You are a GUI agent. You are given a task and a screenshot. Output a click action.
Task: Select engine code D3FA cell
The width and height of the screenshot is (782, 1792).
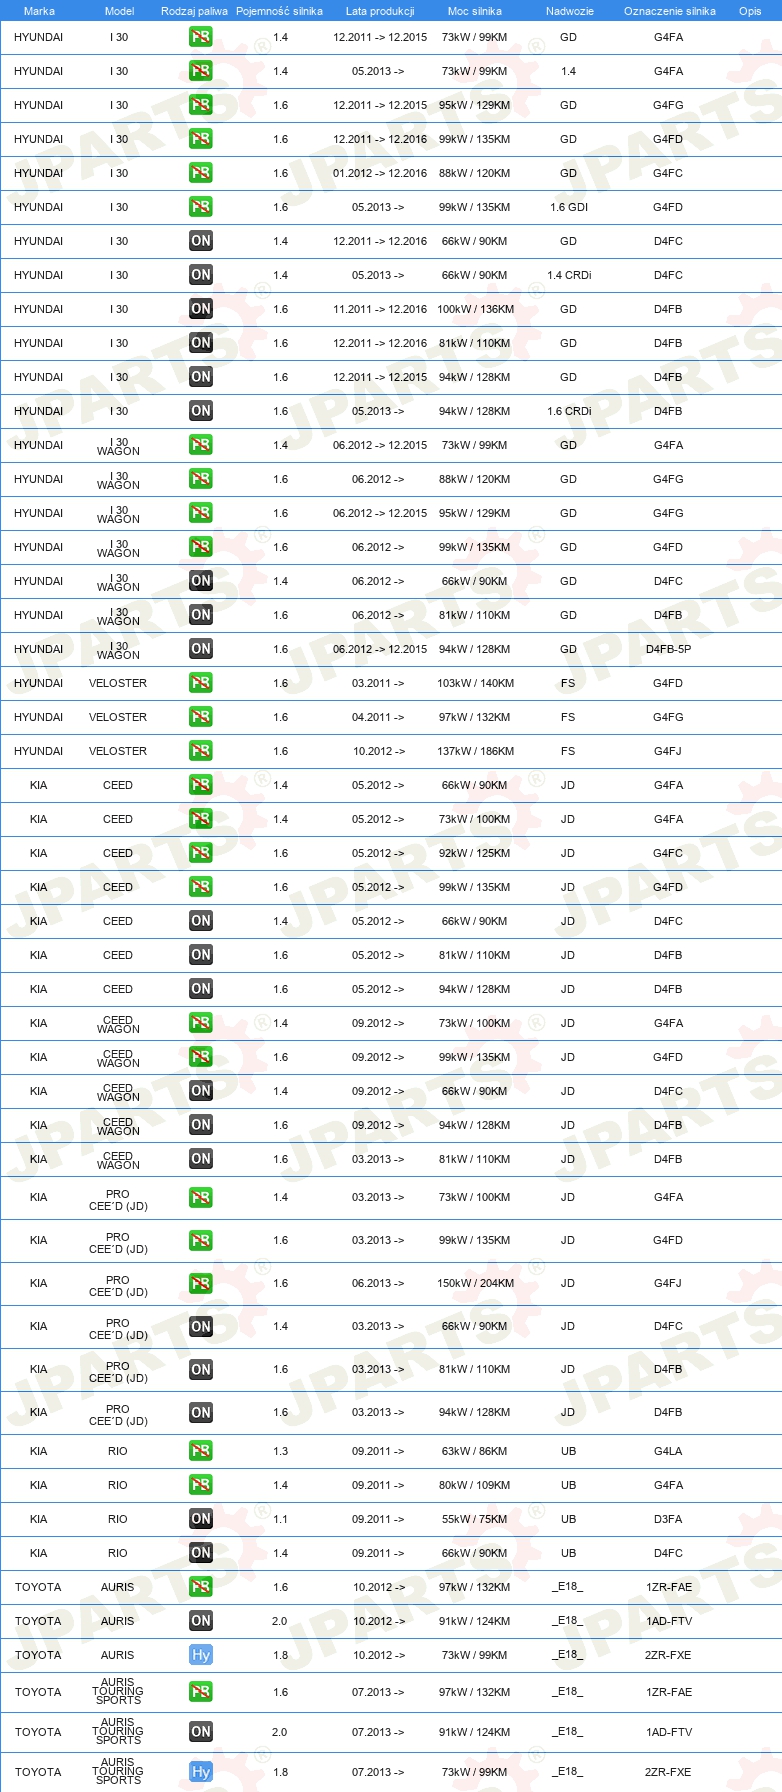point(668,1519)
